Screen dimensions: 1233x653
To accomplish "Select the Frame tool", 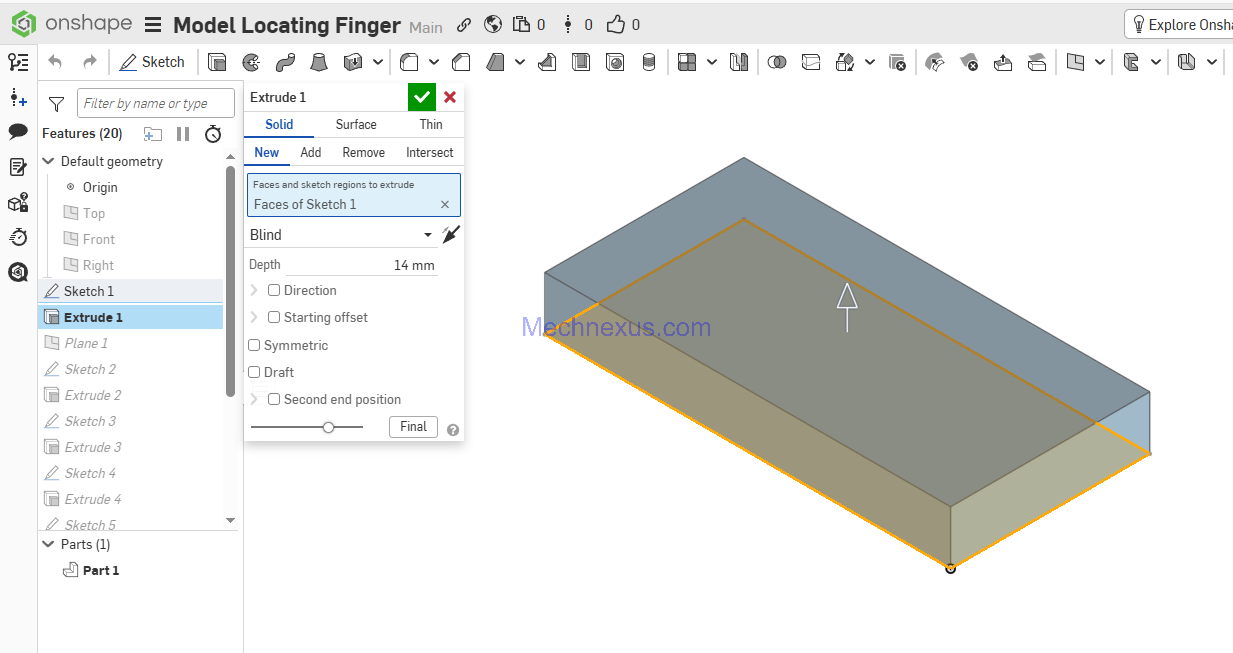I will pos(1131,62).
